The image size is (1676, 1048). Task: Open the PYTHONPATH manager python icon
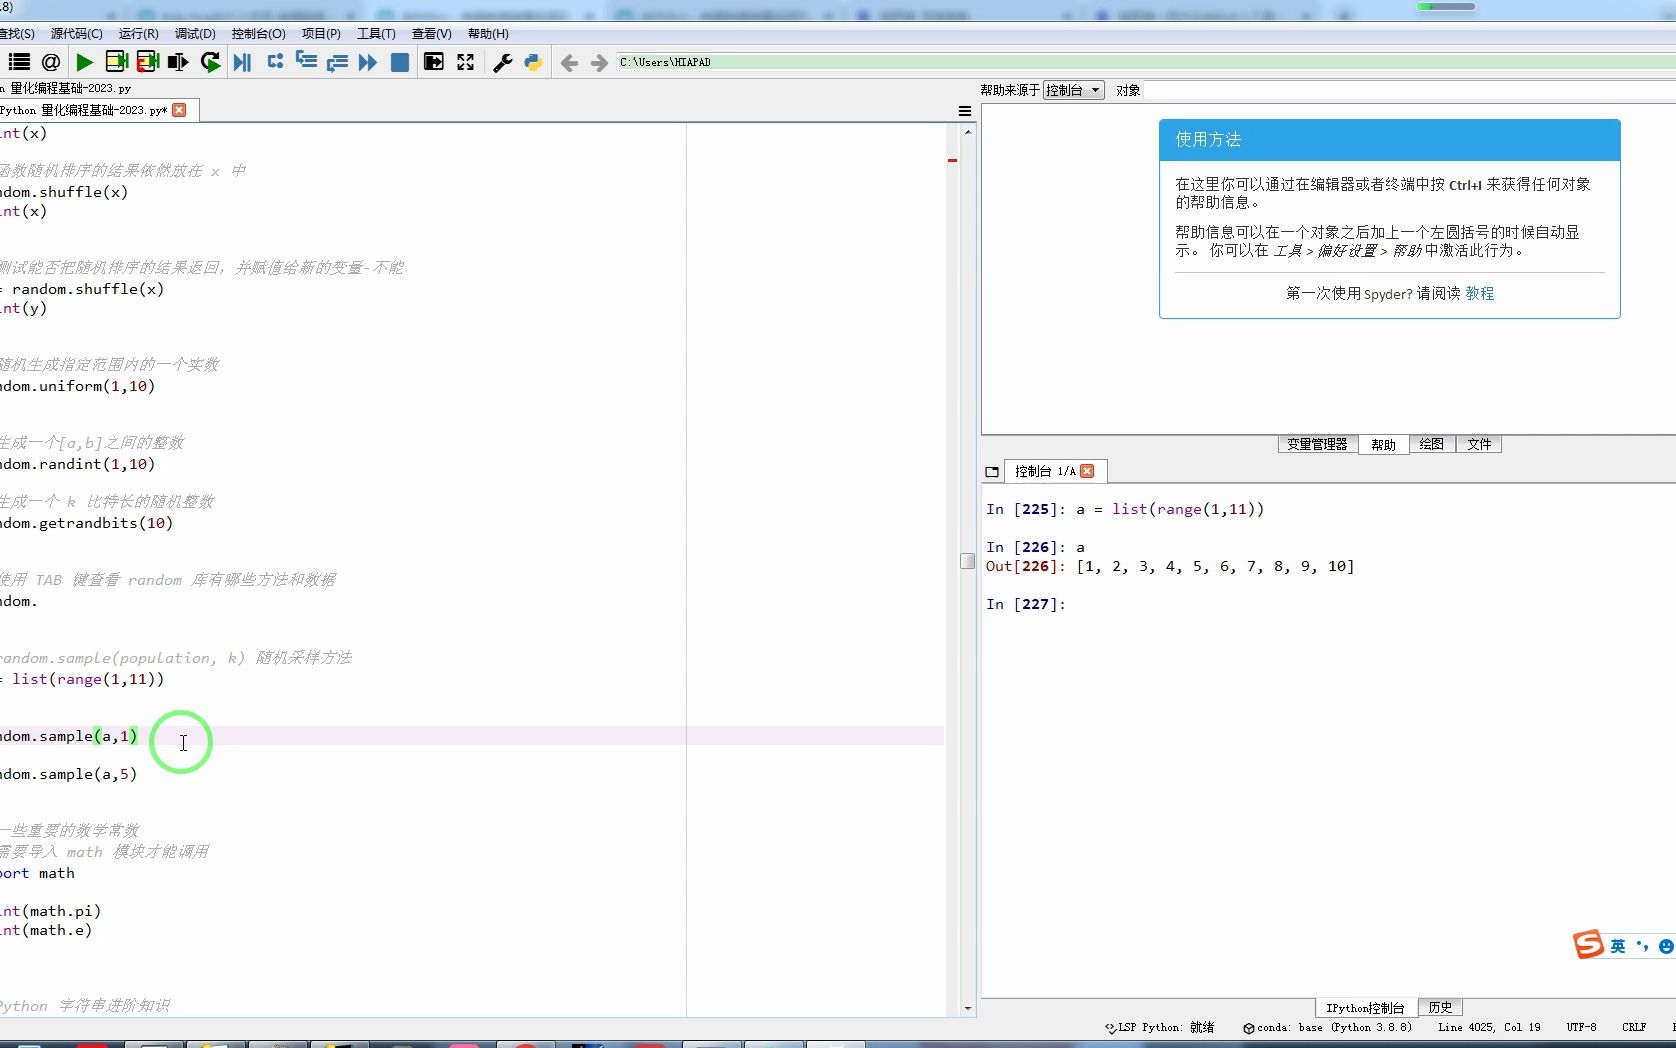click(533, 62)
